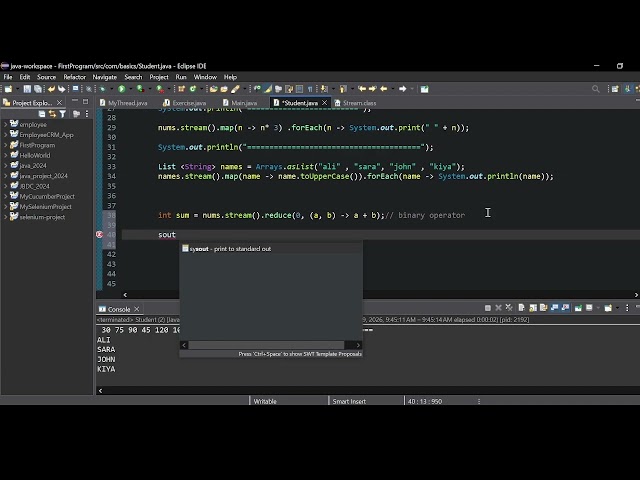This screenshot has width=640, height=480.
Task: Click the Save icon in toolbar
Action: [x=27, y=89]
